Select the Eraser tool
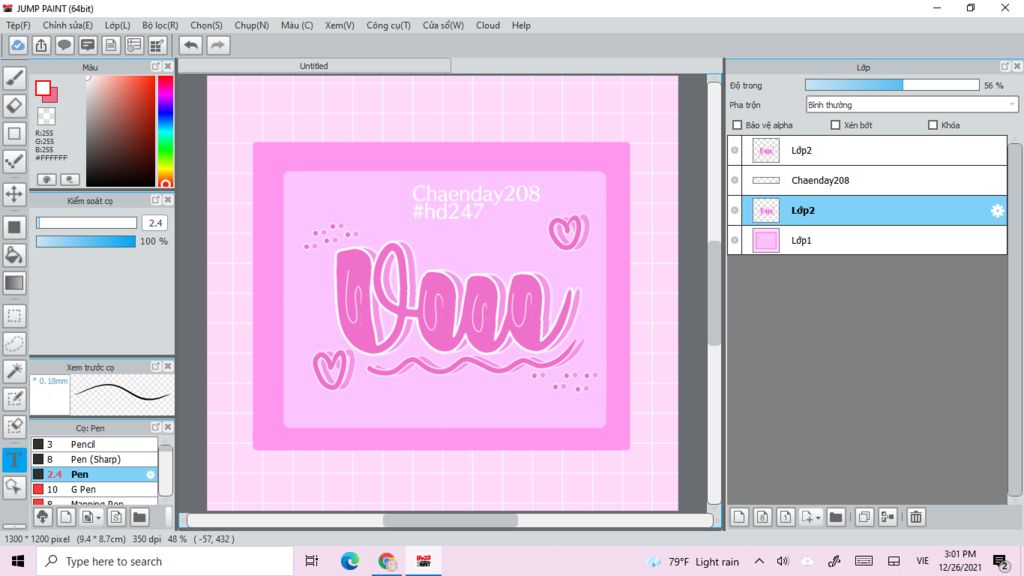Viewport: 1024px width, 576px height. (14, 106)
